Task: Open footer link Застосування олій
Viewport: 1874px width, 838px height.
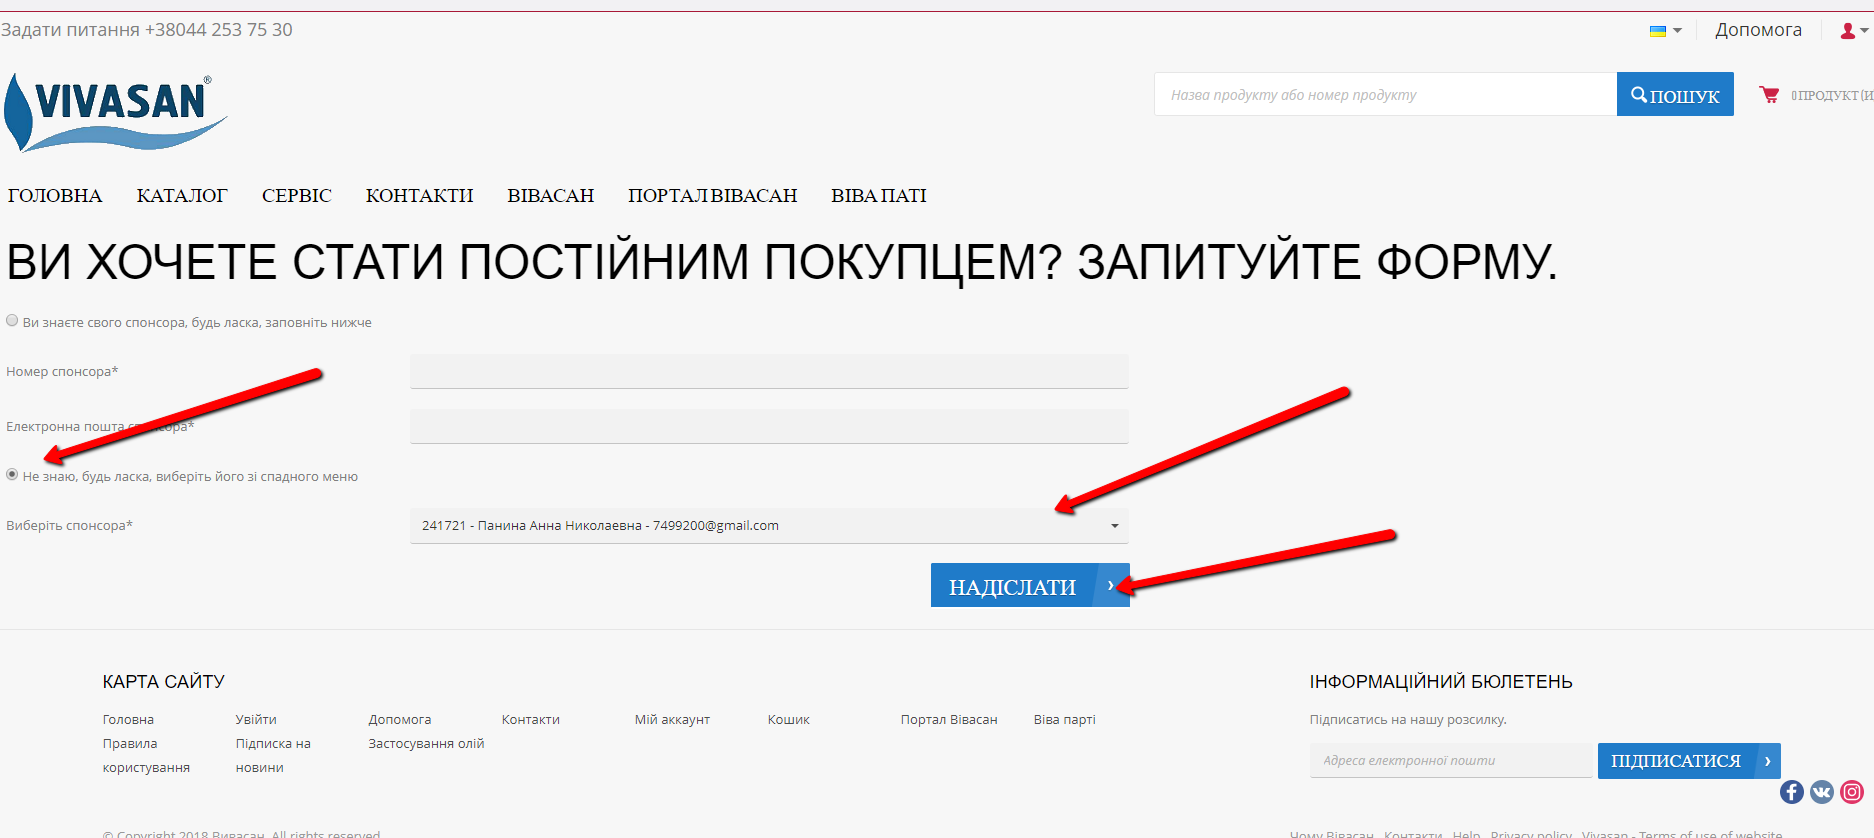Action: pyautogui.click(x=426, y=744)
